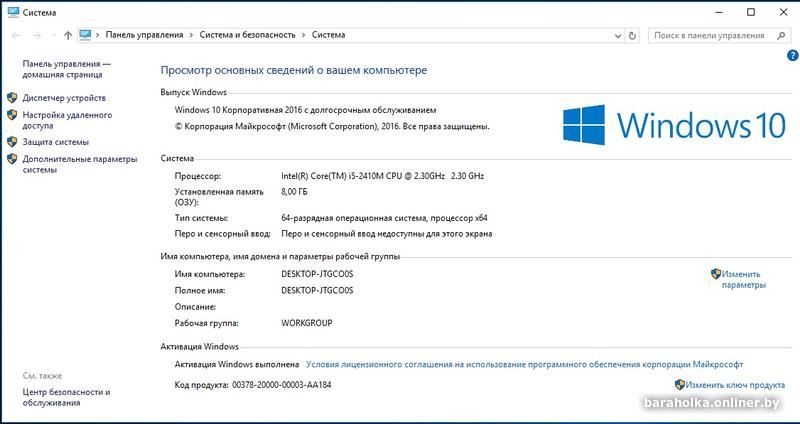Go to Панель управления — домашняя страница
Image resolution: width=800 pixels, height=424 pixels.
coord(66,69)
